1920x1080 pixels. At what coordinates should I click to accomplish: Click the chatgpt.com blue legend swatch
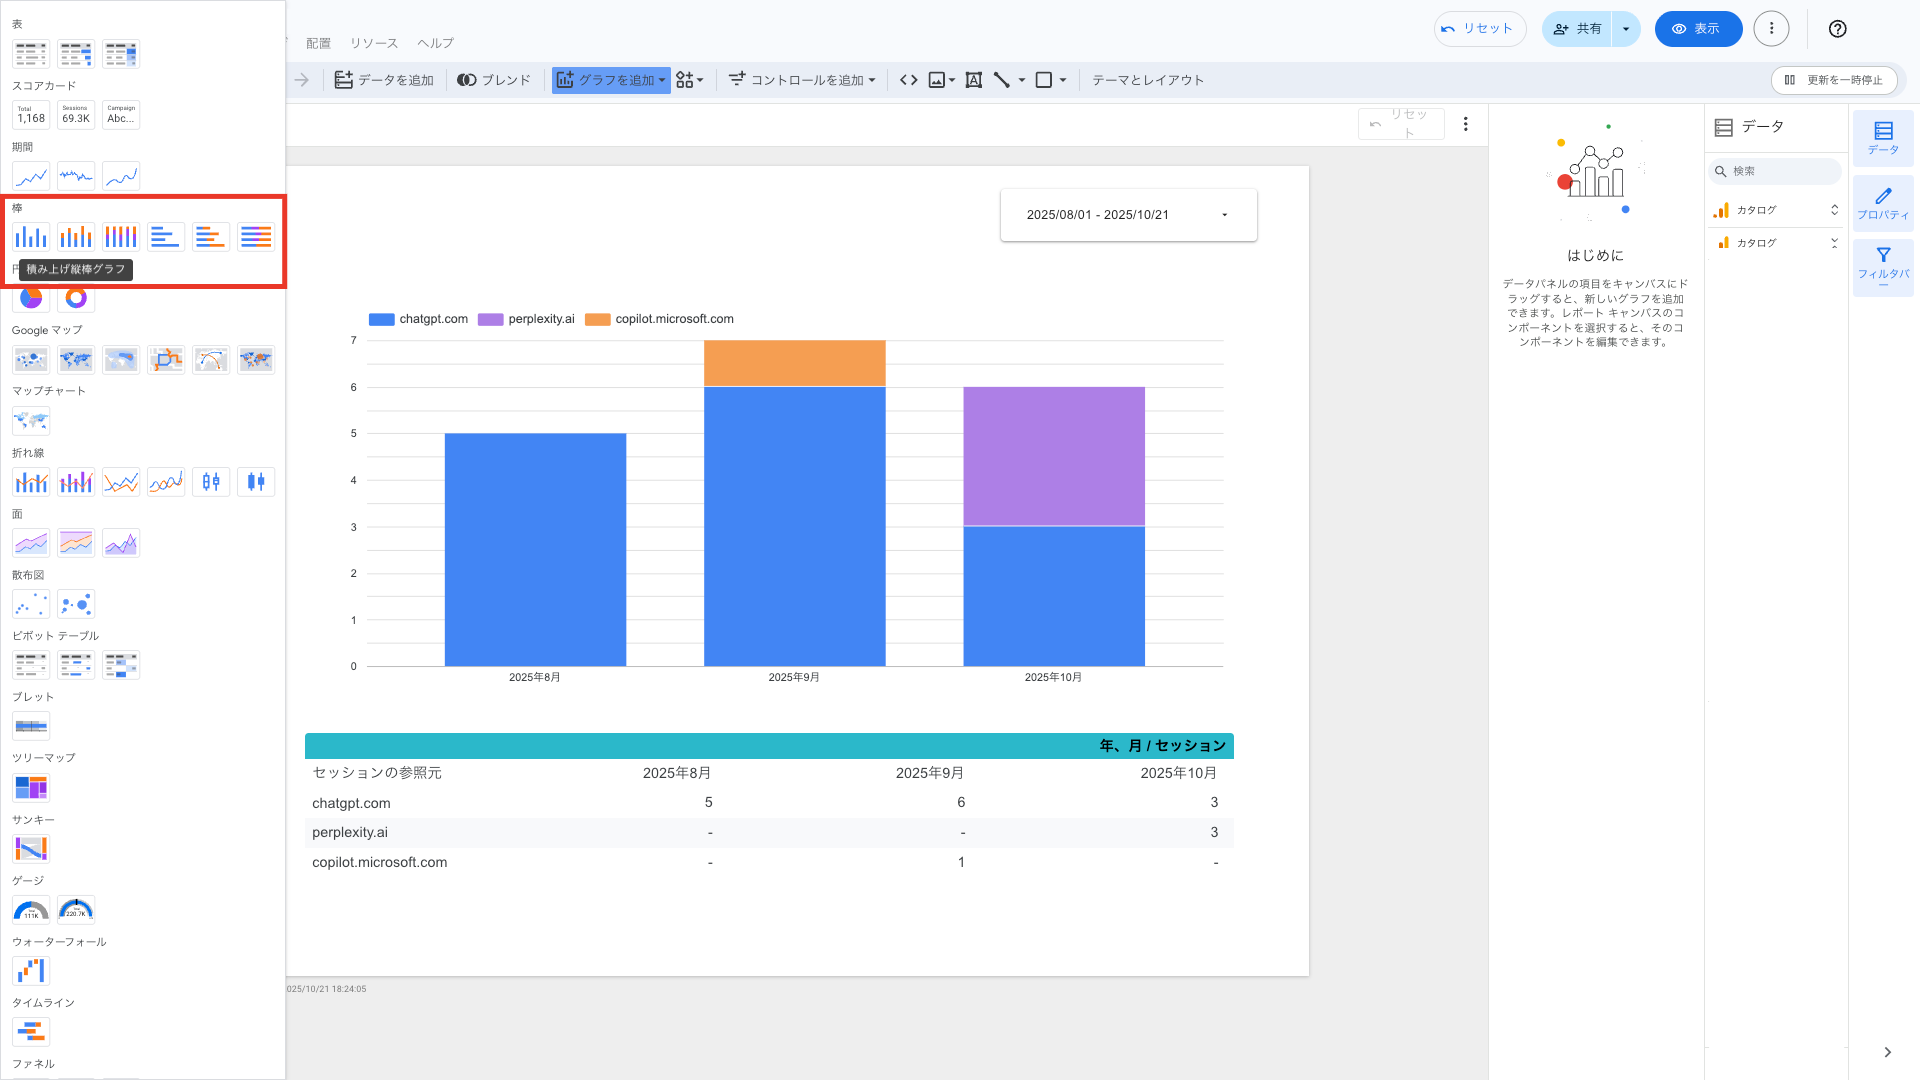click(381, 320)
